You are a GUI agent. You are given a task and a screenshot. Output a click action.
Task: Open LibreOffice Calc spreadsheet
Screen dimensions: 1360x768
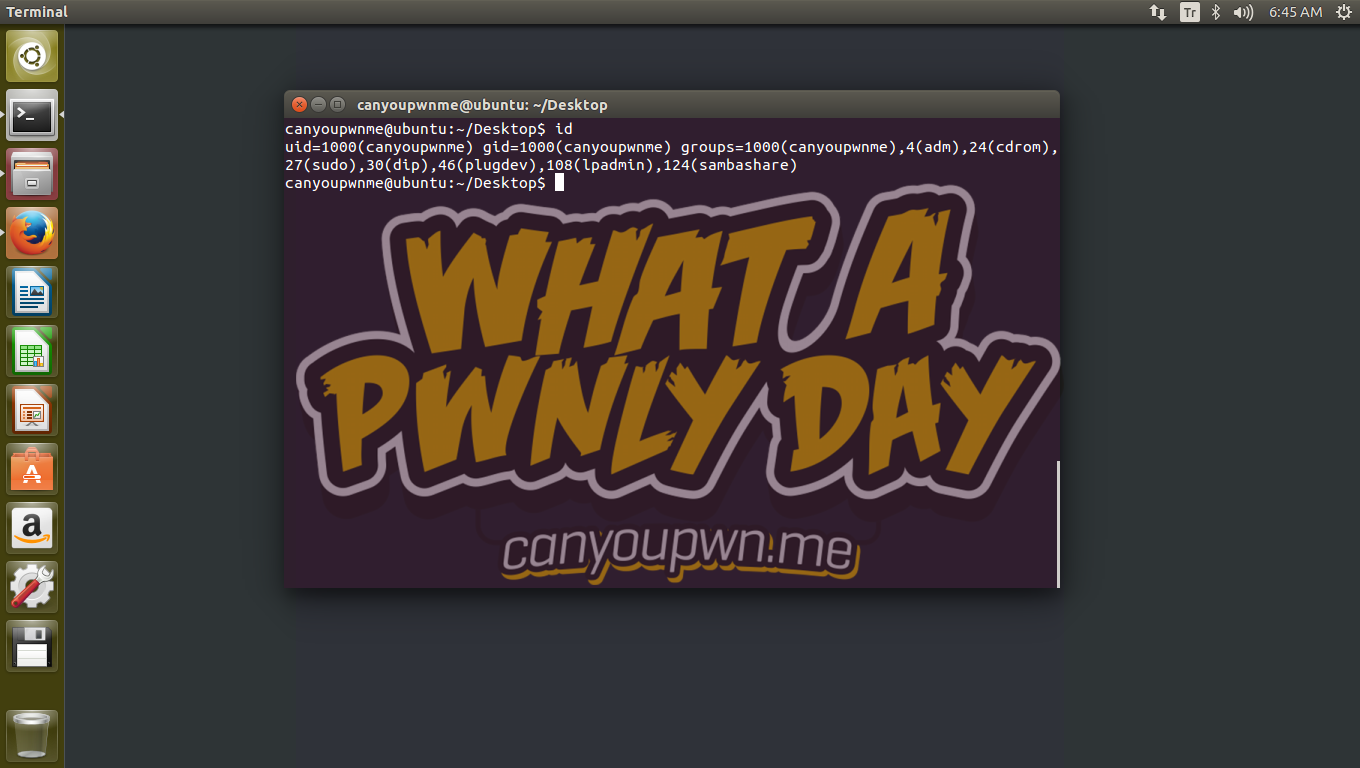[x=32, y=351]
